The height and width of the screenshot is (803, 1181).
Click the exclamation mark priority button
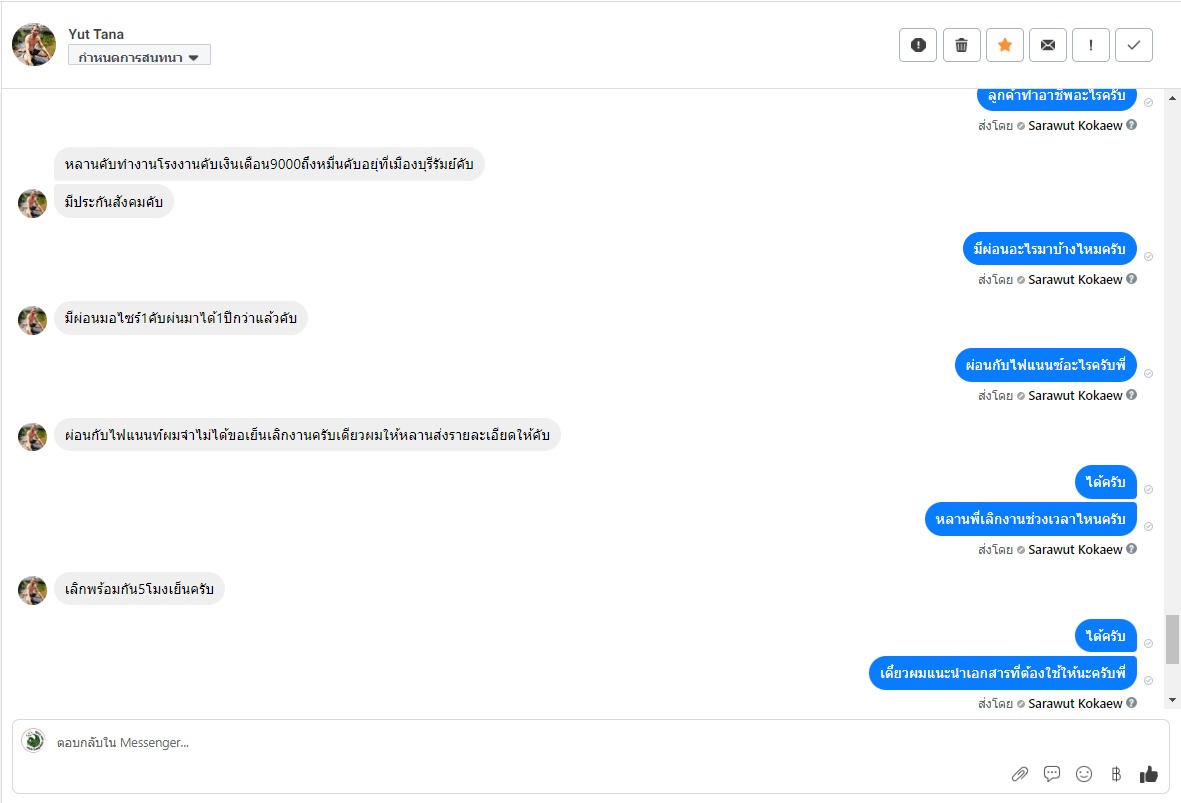1091,45
